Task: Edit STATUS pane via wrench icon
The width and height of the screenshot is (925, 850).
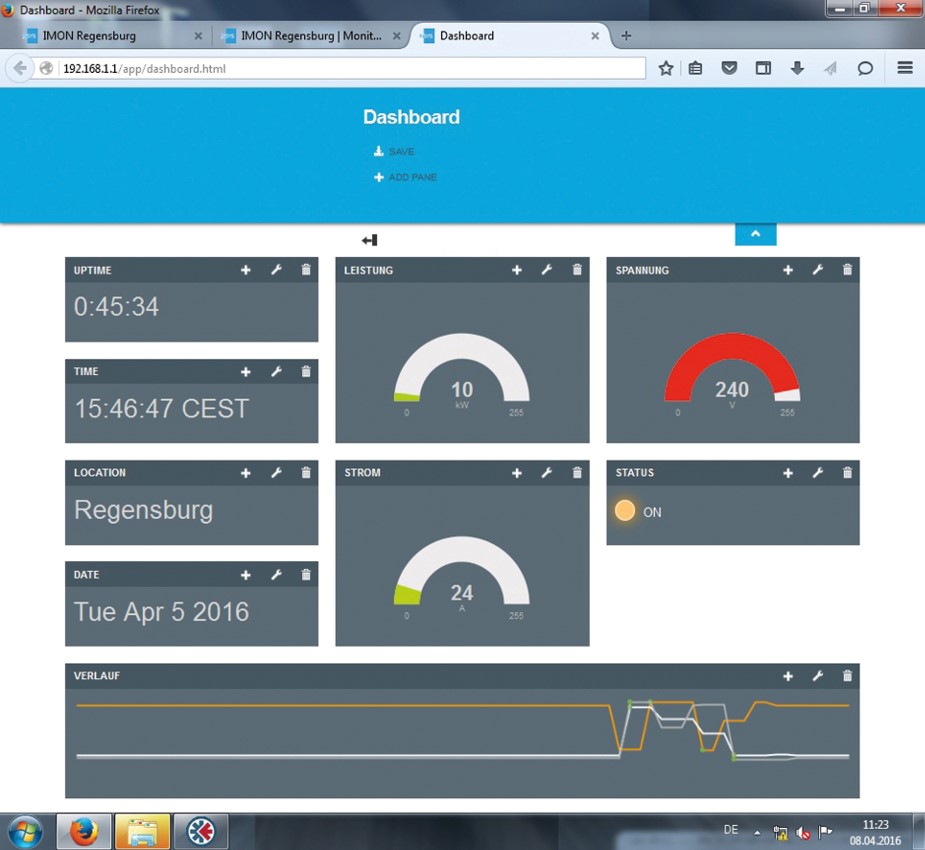Action: point(818,473)
